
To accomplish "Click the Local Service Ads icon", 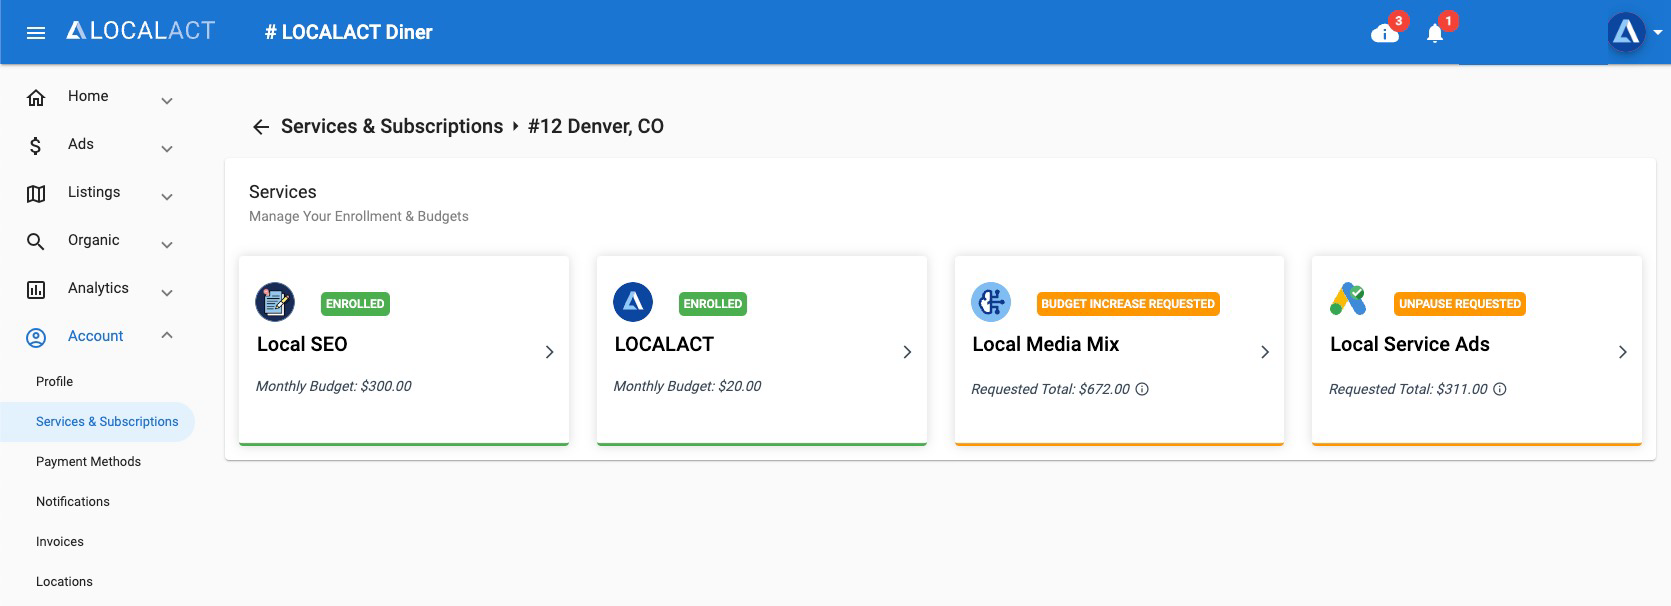I will [x=1348, y=300].
